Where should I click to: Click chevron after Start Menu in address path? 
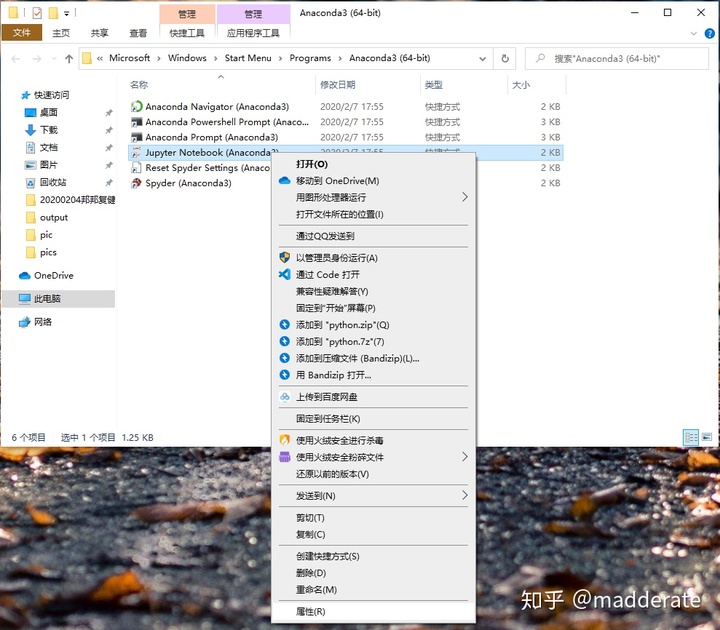tap(280, 58)
